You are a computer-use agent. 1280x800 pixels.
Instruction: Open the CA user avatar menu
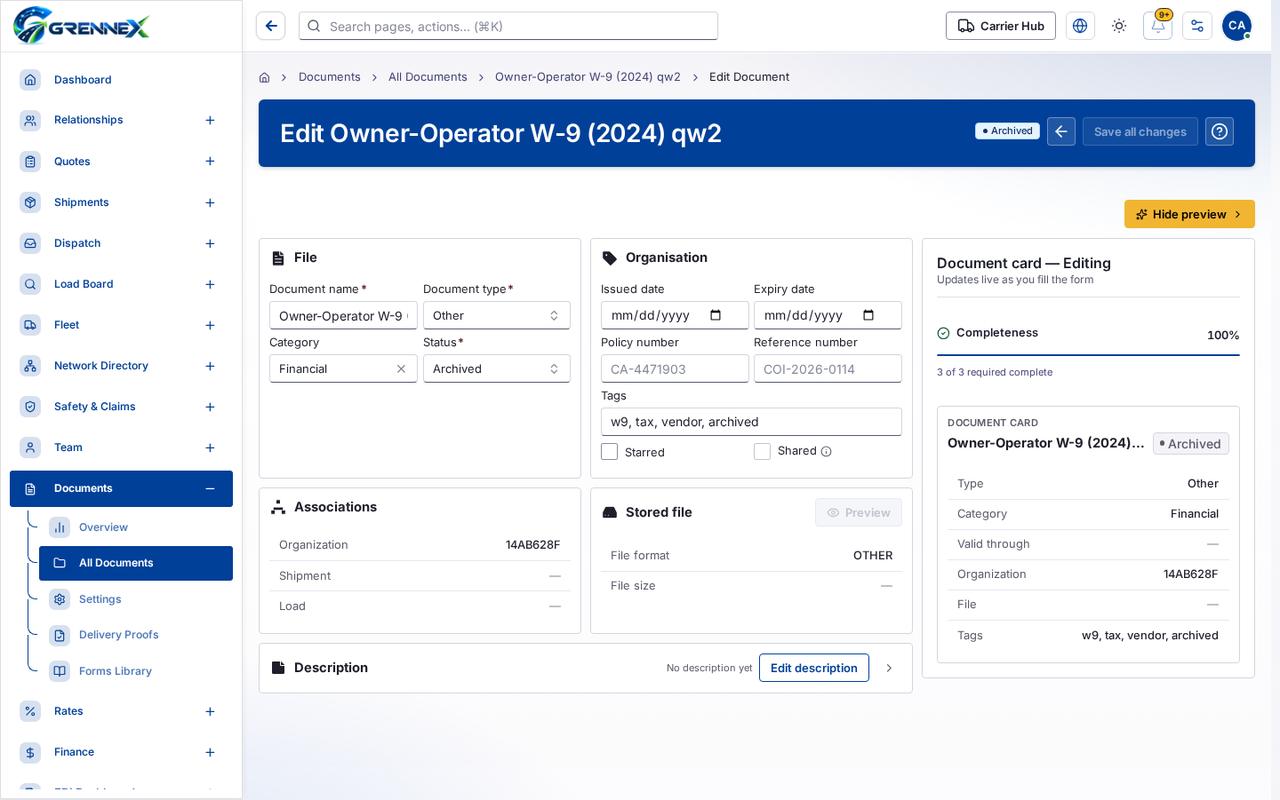(x=1237, y=26)
